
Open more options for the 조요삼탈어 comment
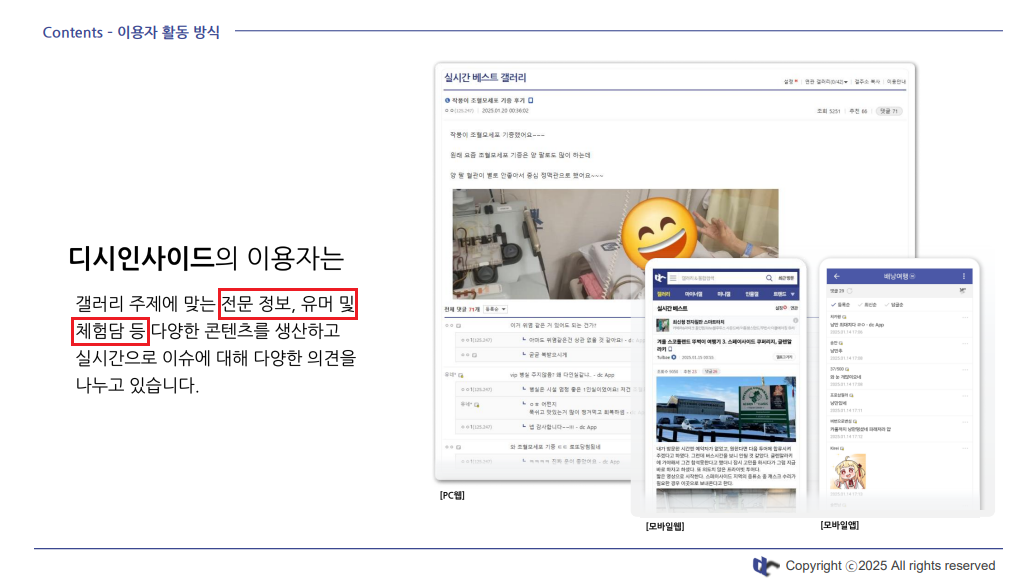click(x=965, y=395)
